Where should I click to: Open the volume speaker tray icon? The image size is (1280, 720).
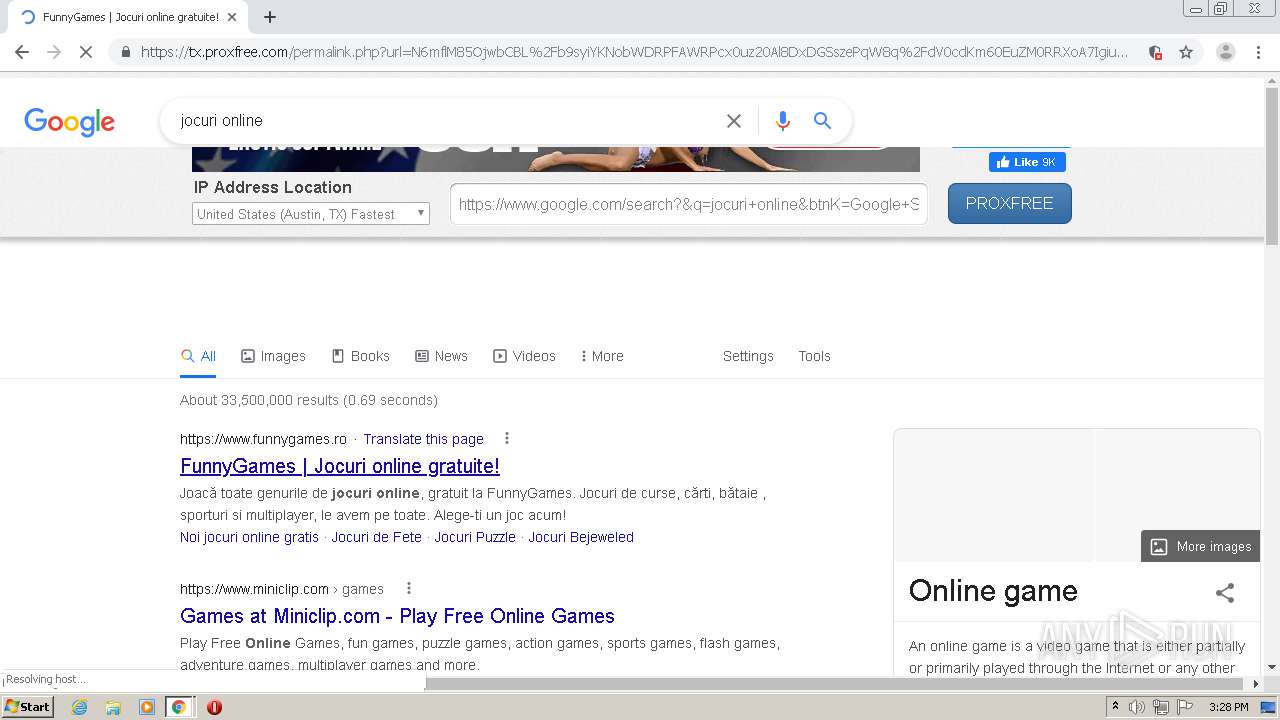1136,707
